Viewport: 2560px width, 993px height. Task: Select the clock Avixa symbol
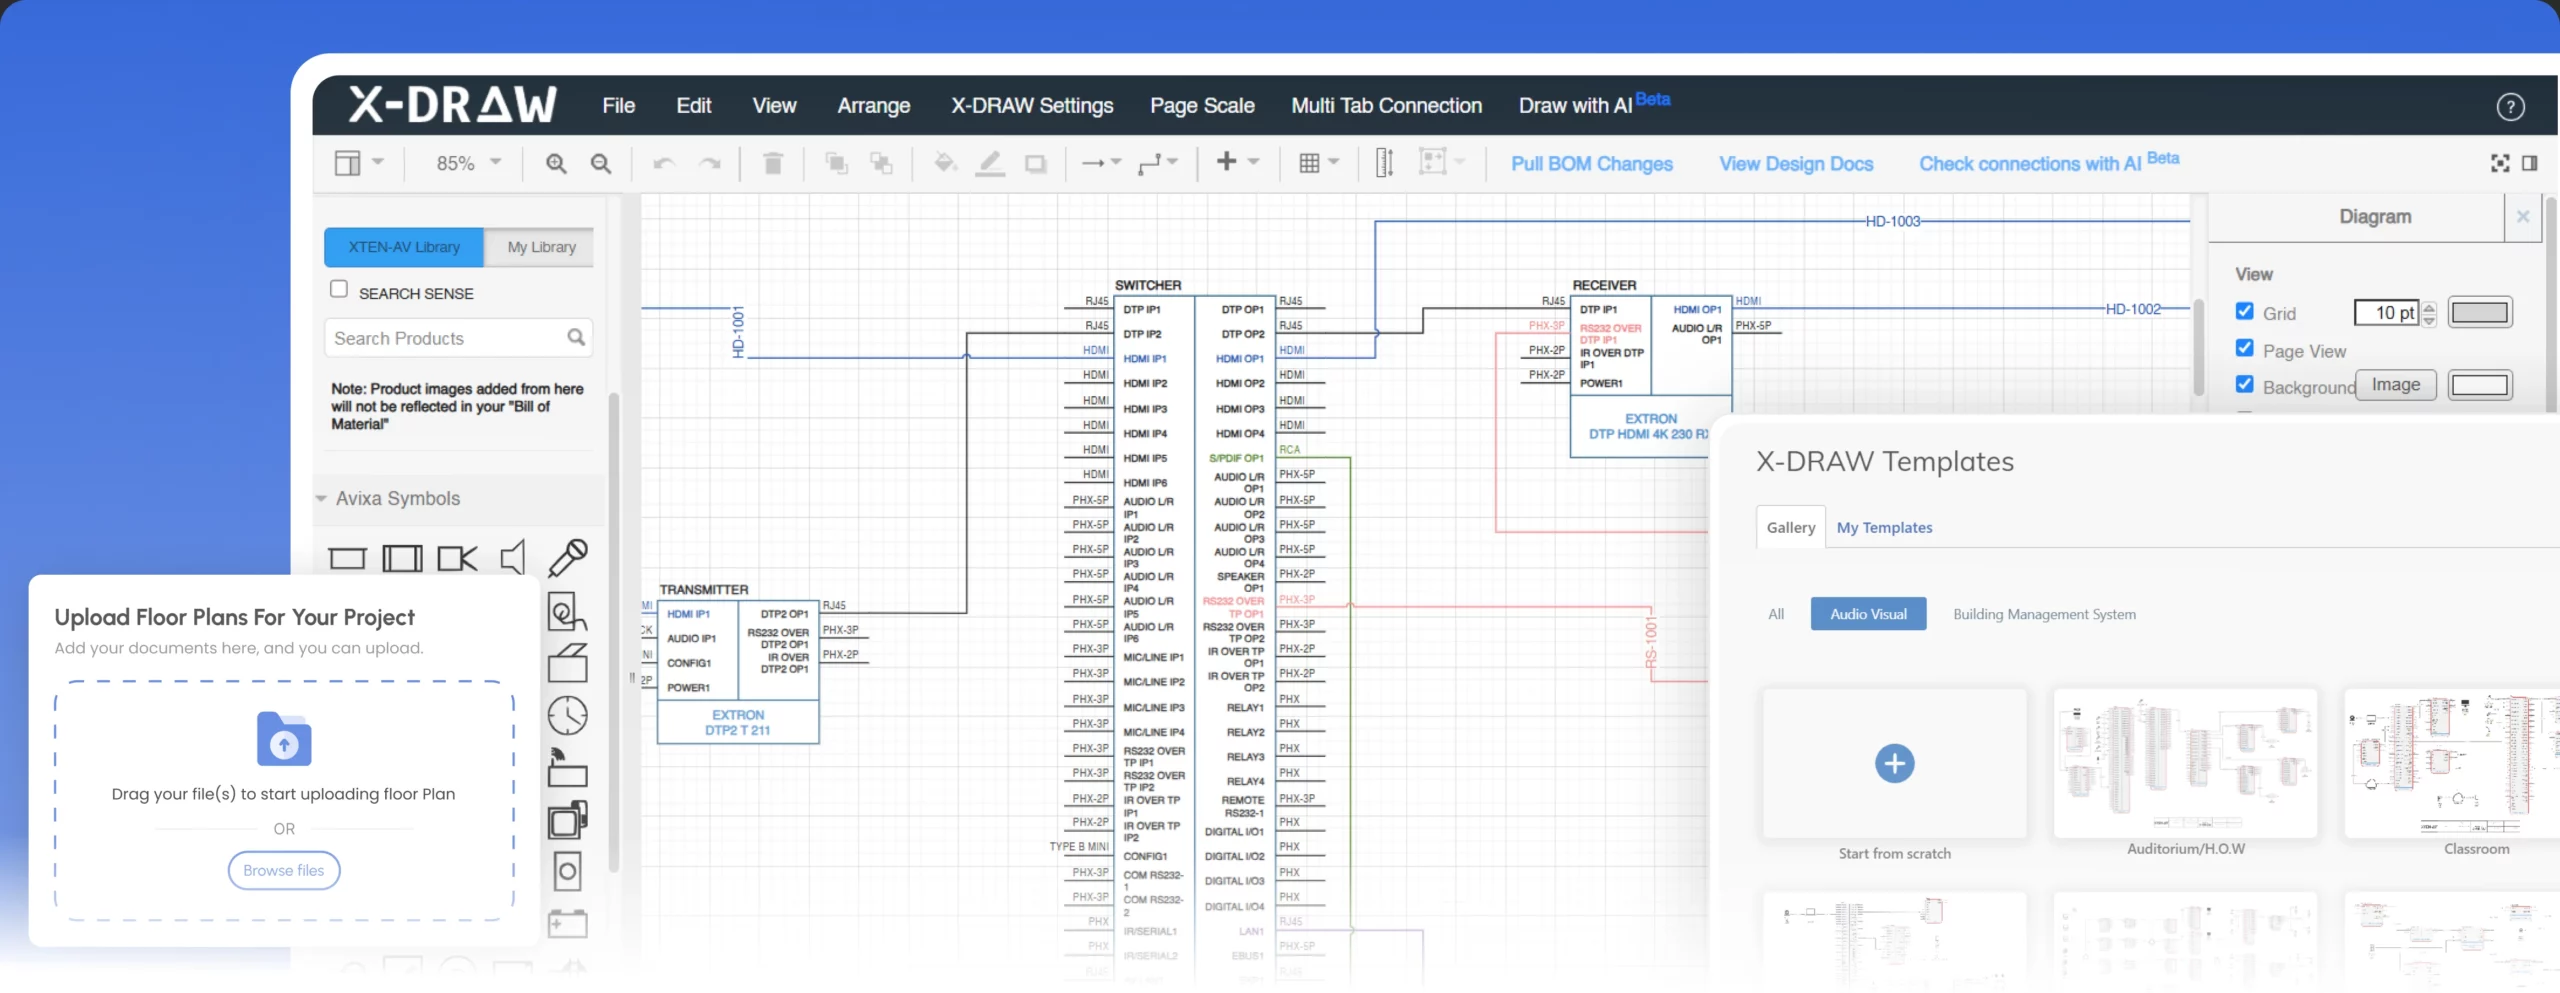[x=568, y=716]
